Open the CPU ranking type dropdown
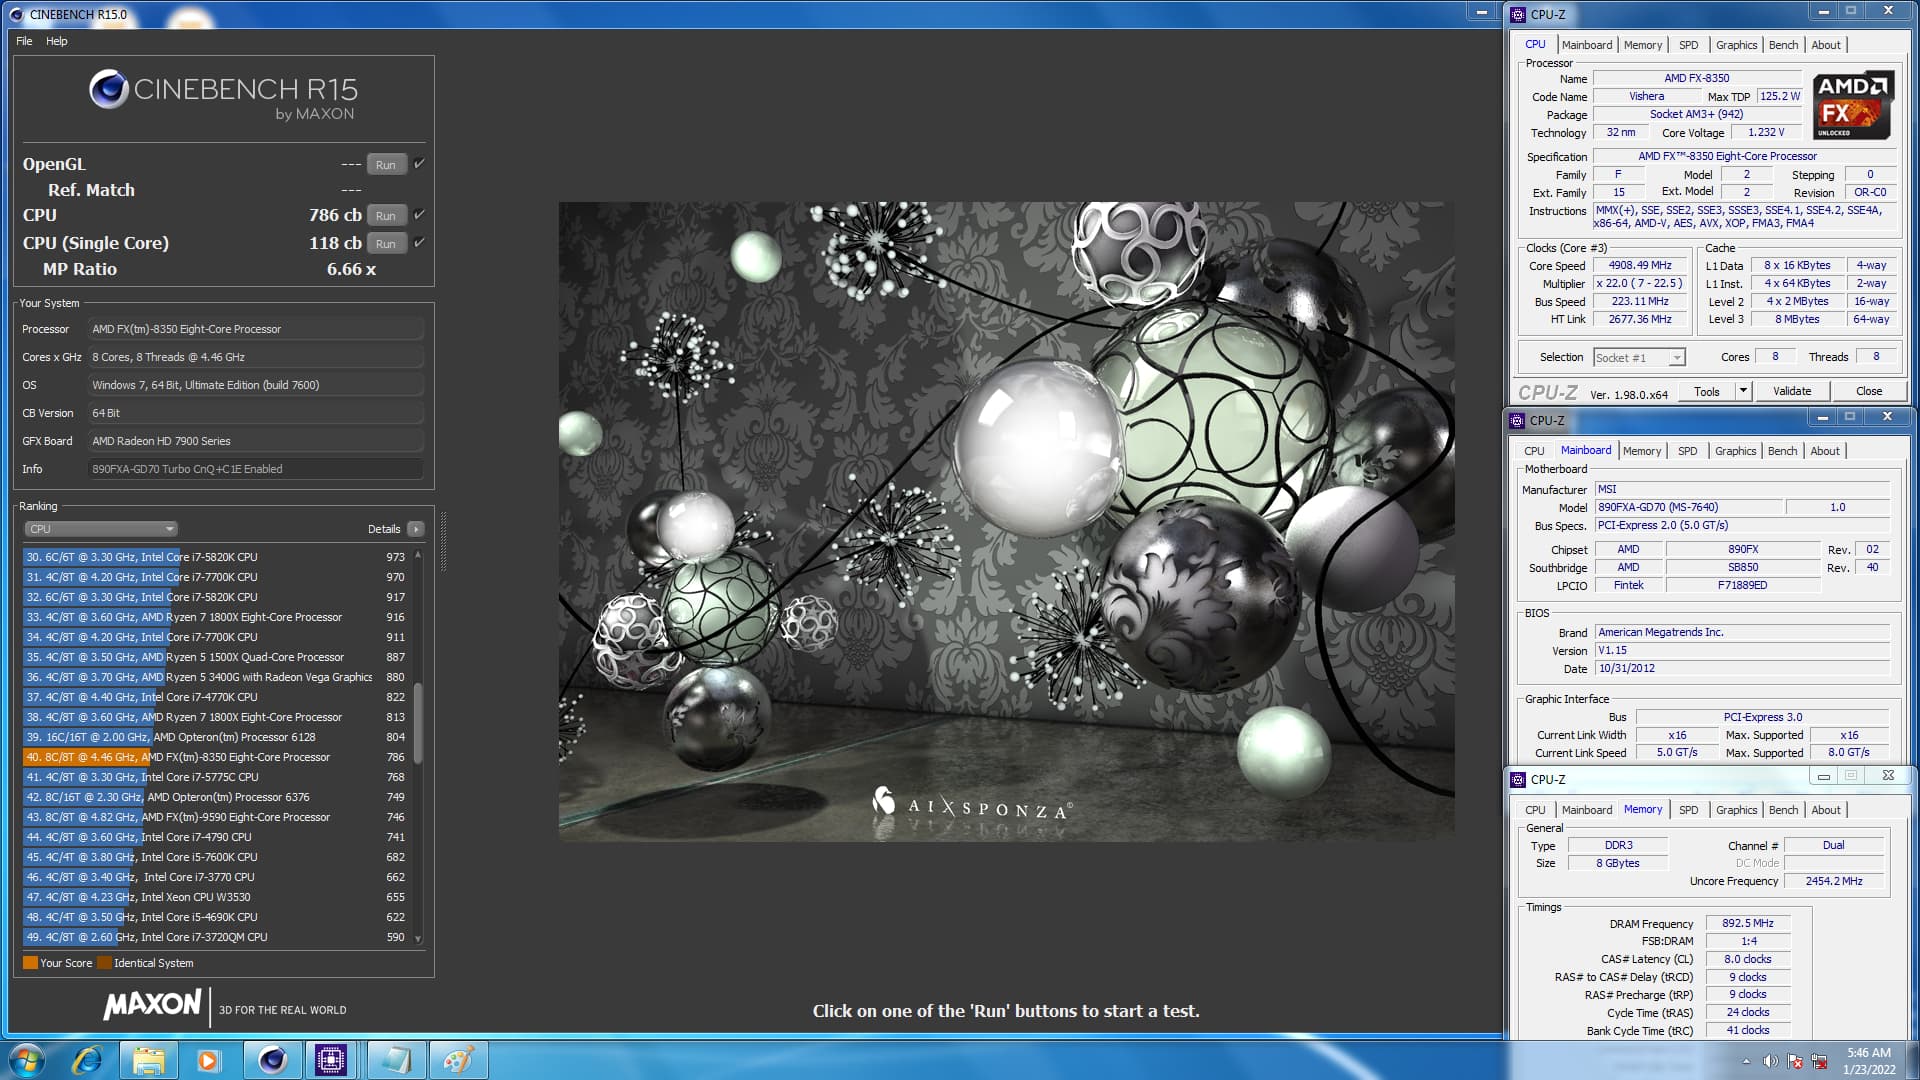This screenshot has height=1080, width=1920. [x=100, y=529]
